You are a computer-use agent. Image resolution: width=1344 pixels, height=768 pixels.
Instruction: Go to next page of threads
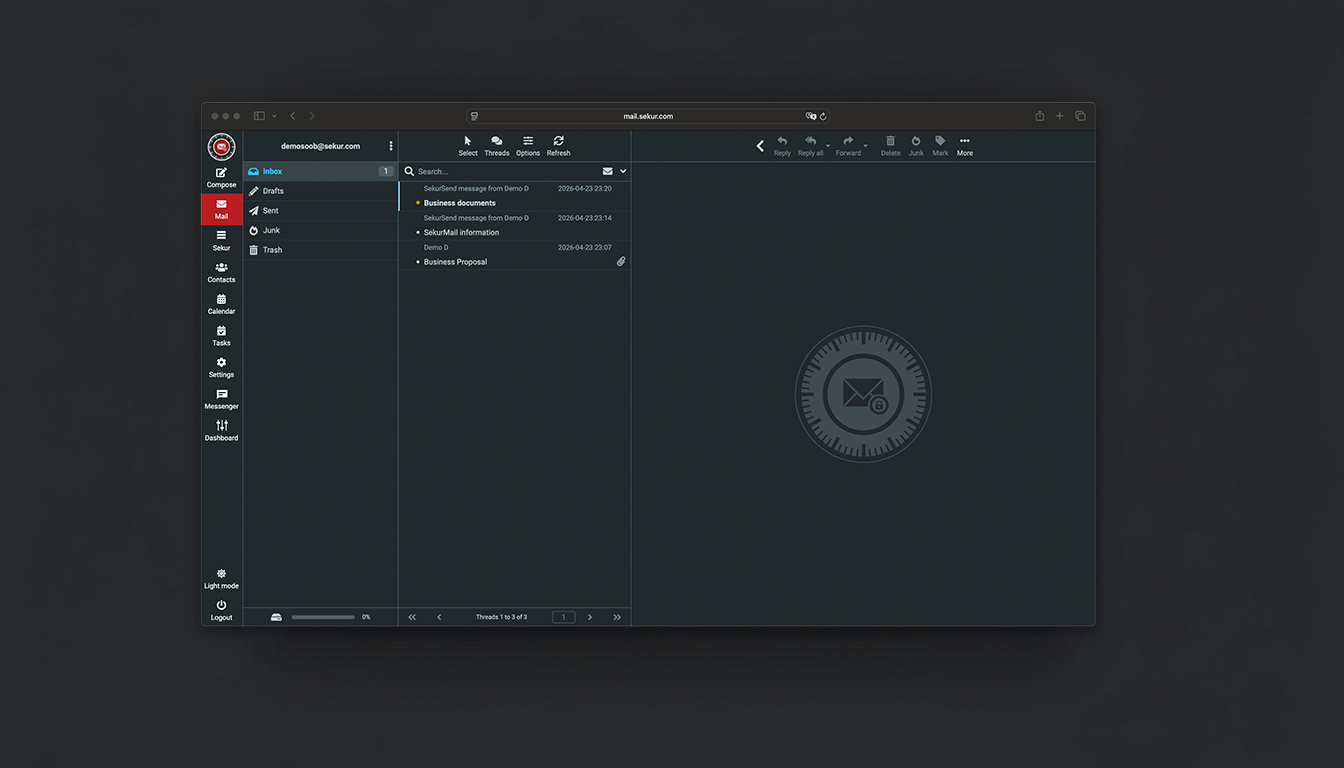590,617
